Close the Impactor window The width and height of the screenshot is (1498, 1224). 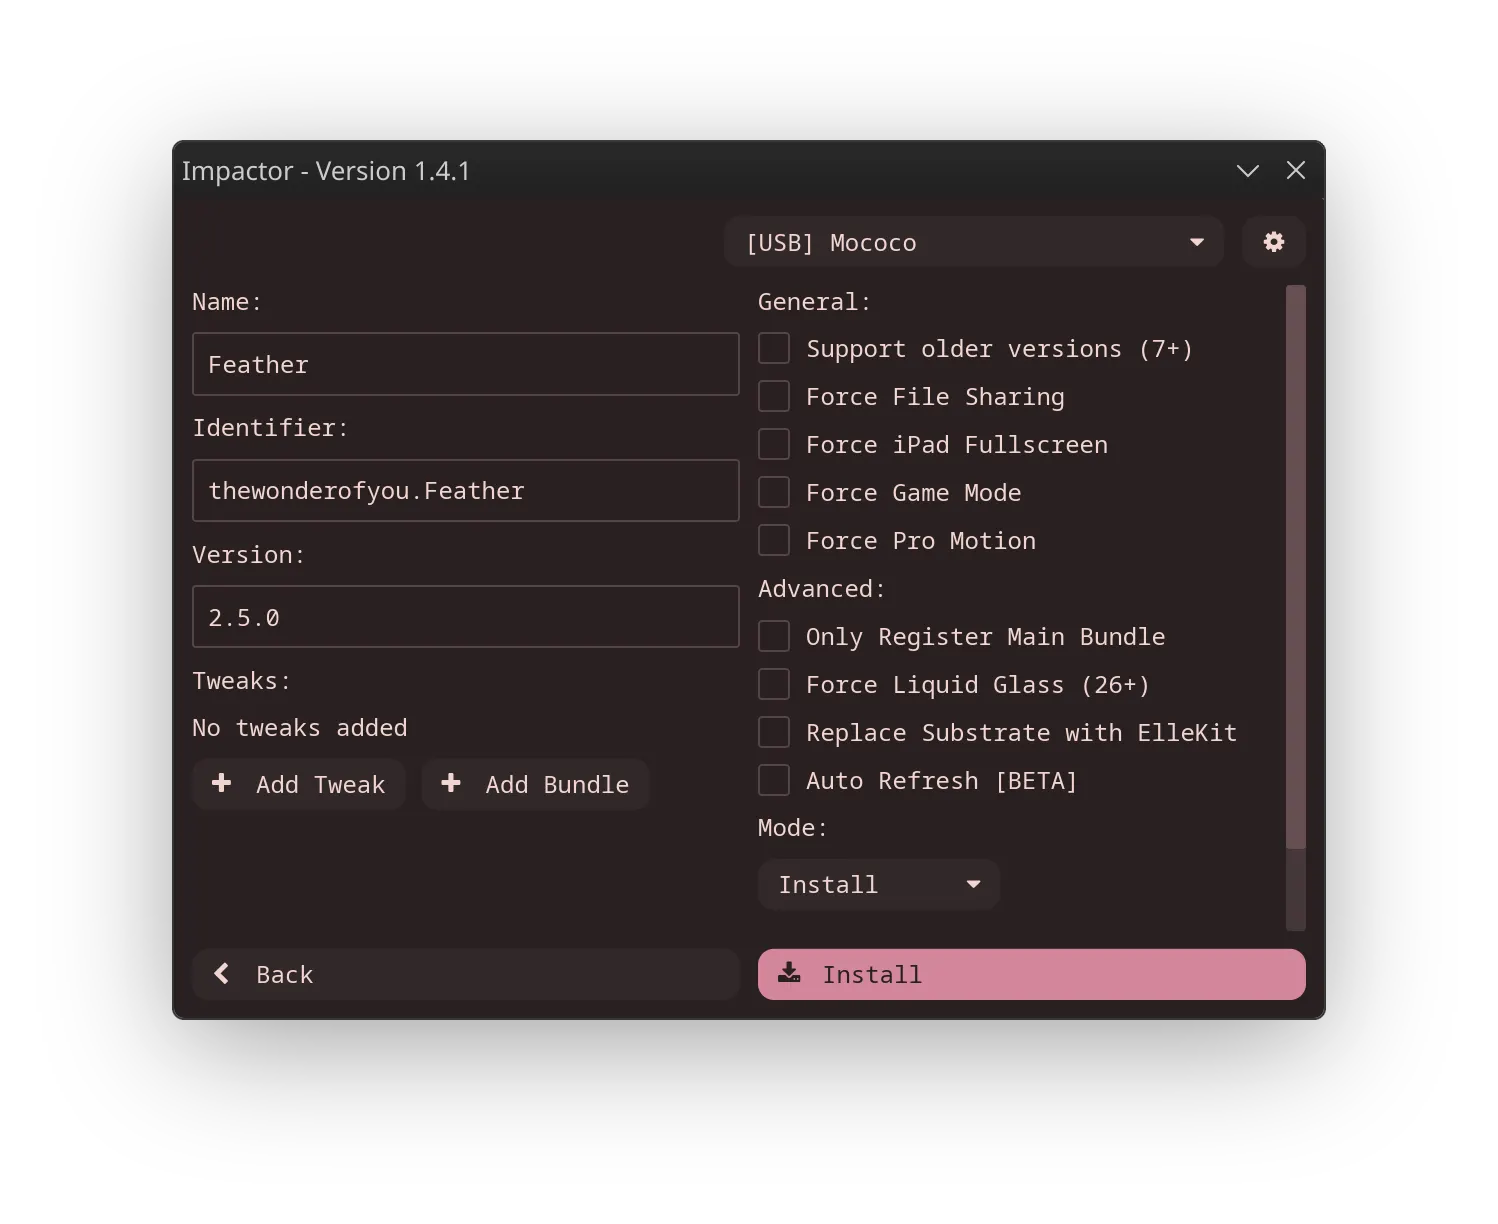coord(1296,171)
